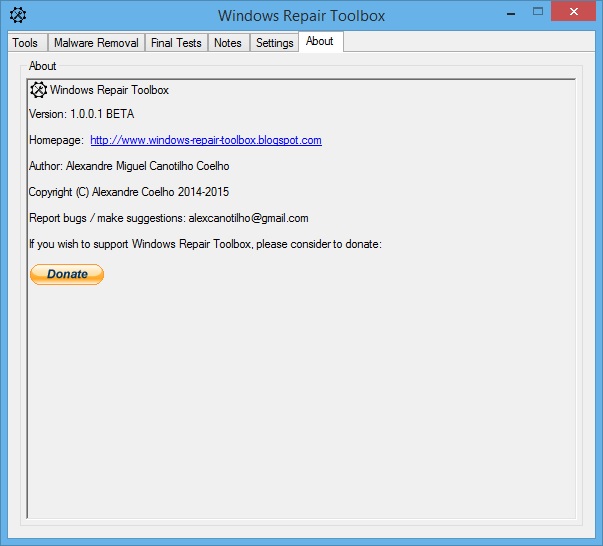Screen dimensions: 603x546
Task: Click the window title 'Windows Repair Toolbox'
Action: coord(302,16)
